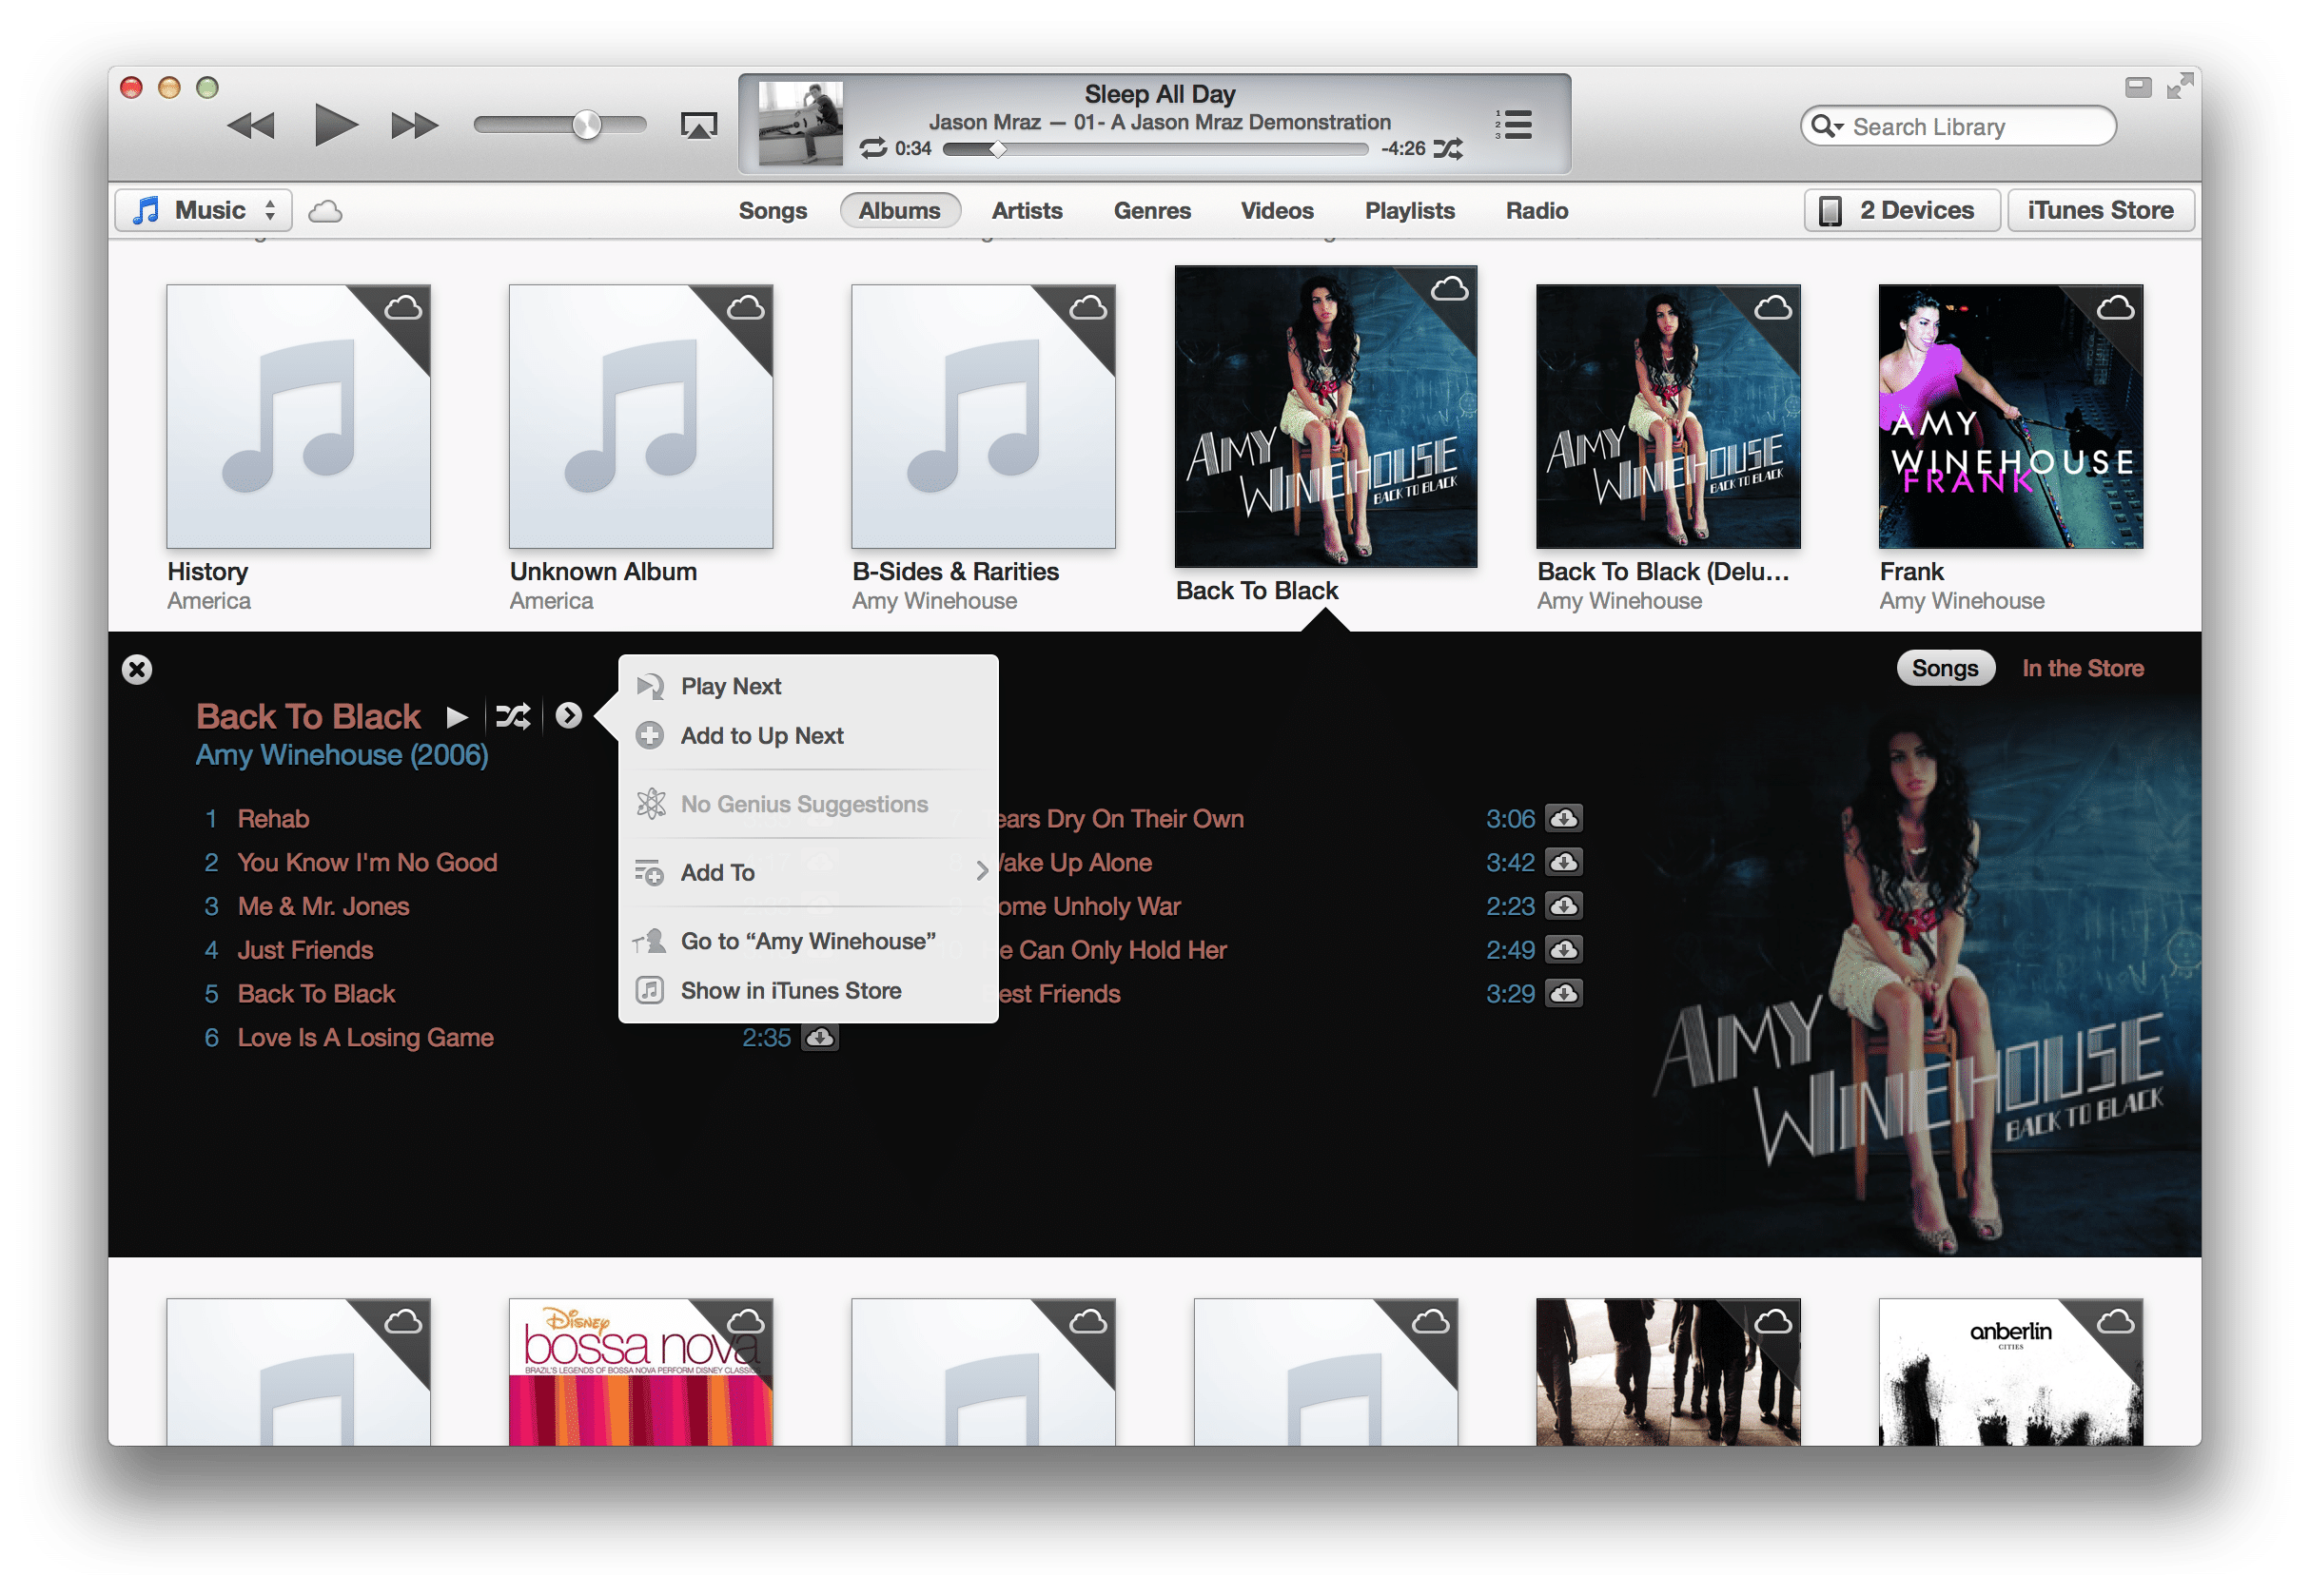Select track You Know I'm No Good
This screenshot has height=1596, width=2310.
367,863
